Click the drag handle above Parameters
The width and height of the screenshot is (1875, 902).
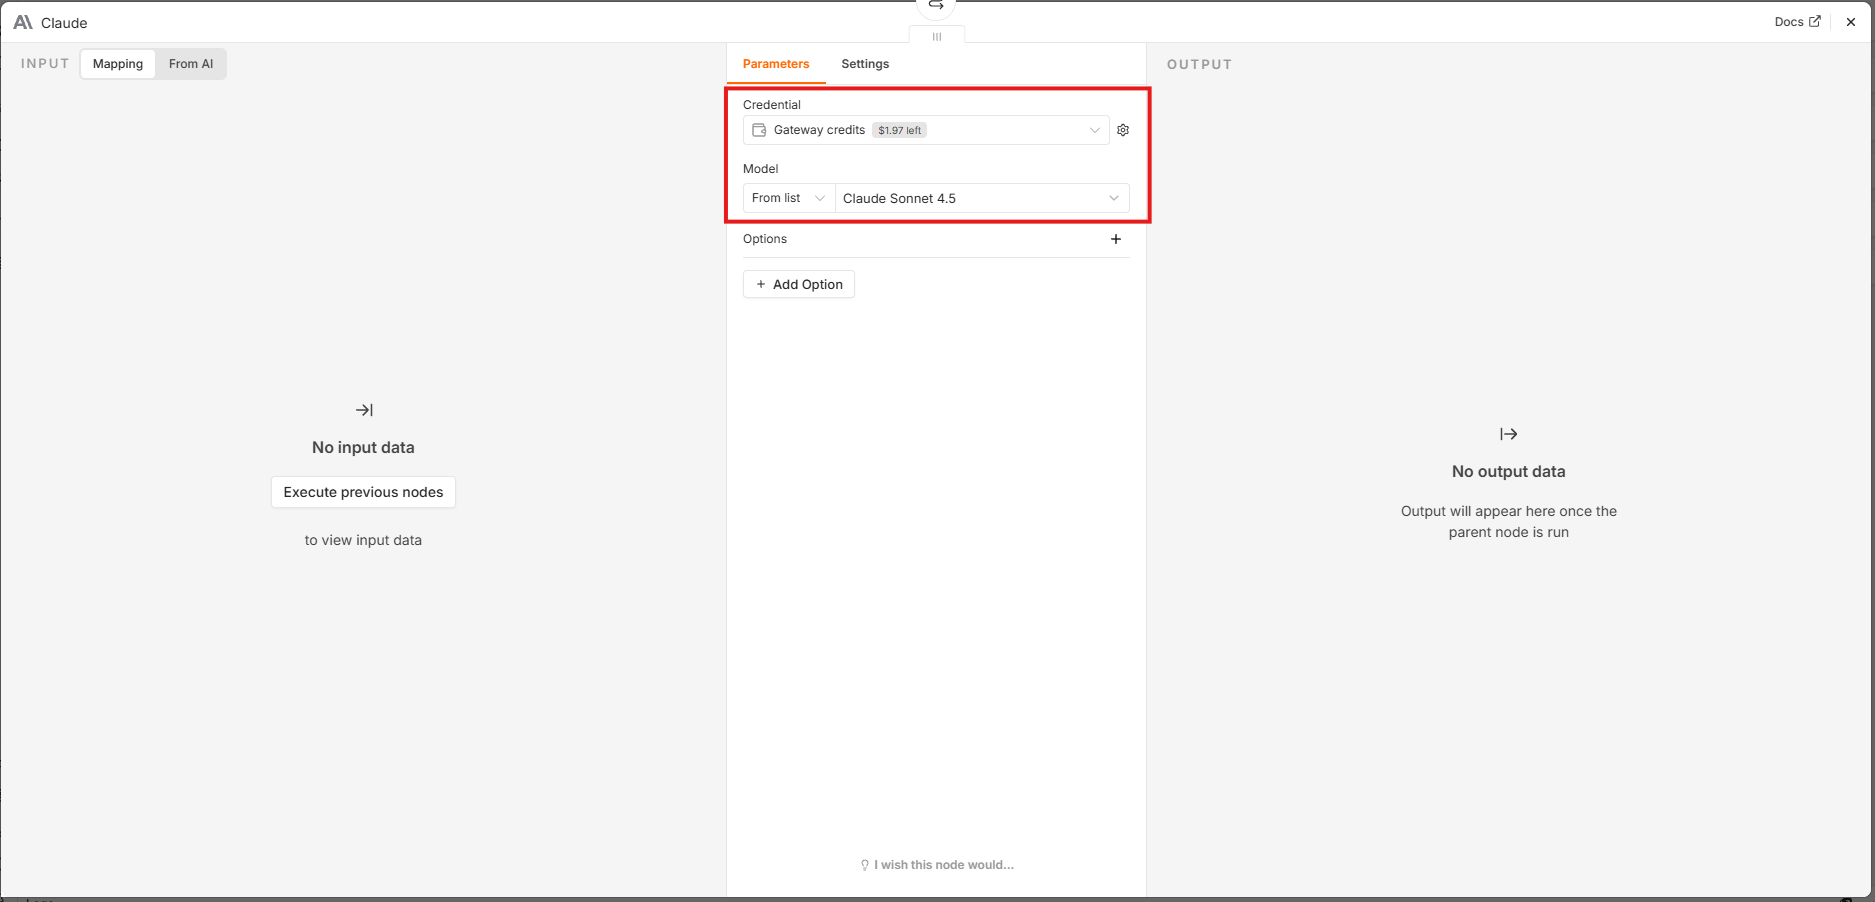(x=937, y=37)
